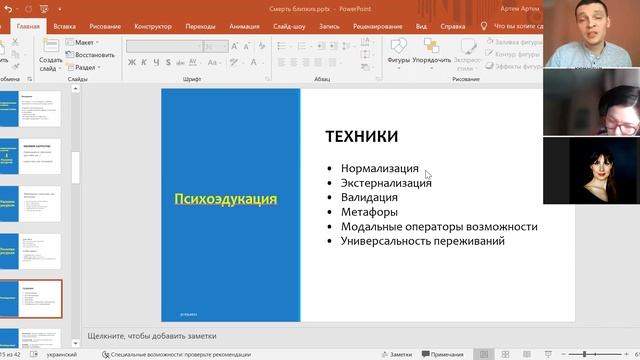This screenshot has width=640, height=360.
Task: Open the Упорядочить arrange dropdown
Action: tap(431, 53)
